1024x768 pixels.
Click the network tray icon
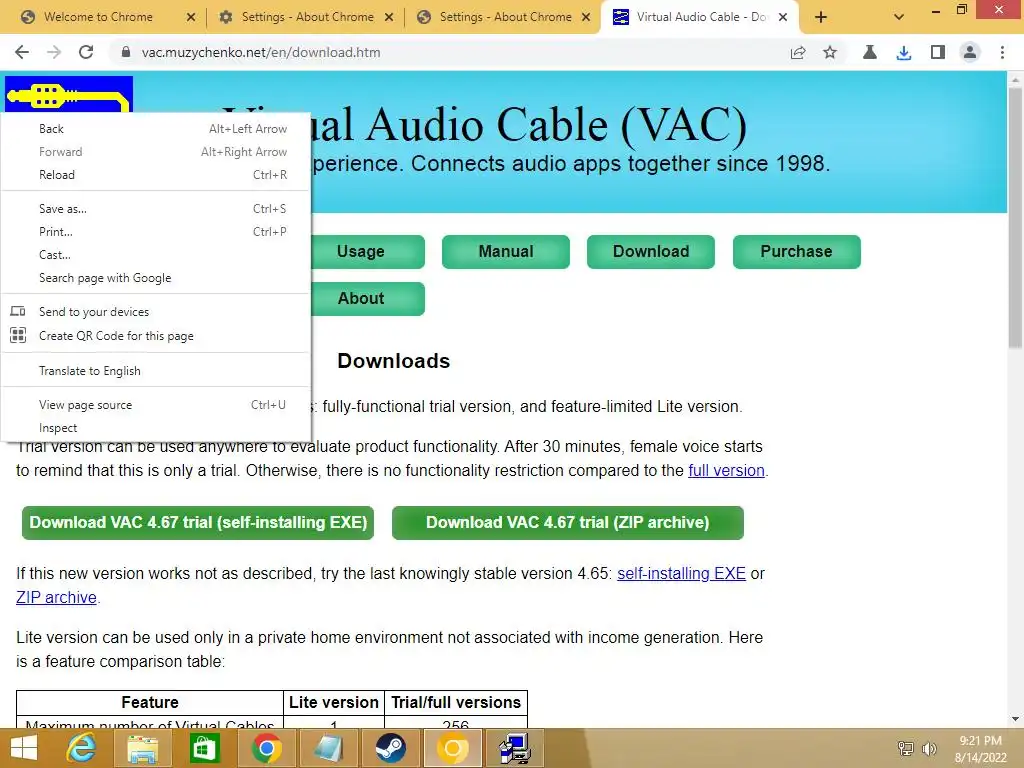coord(905,749)
